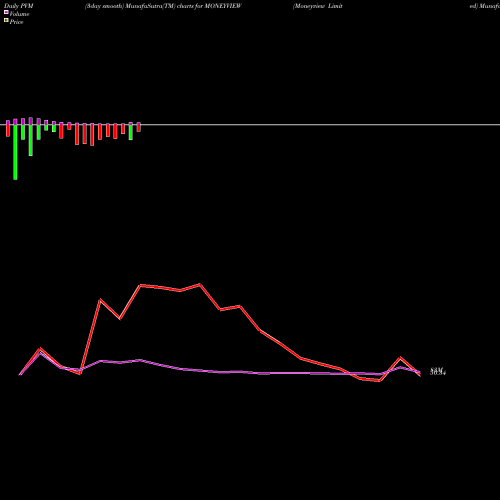Click the peak of the red price line
Image resolution: width=500 pixels, height=500 pixels.
click(x=200, y=284)
